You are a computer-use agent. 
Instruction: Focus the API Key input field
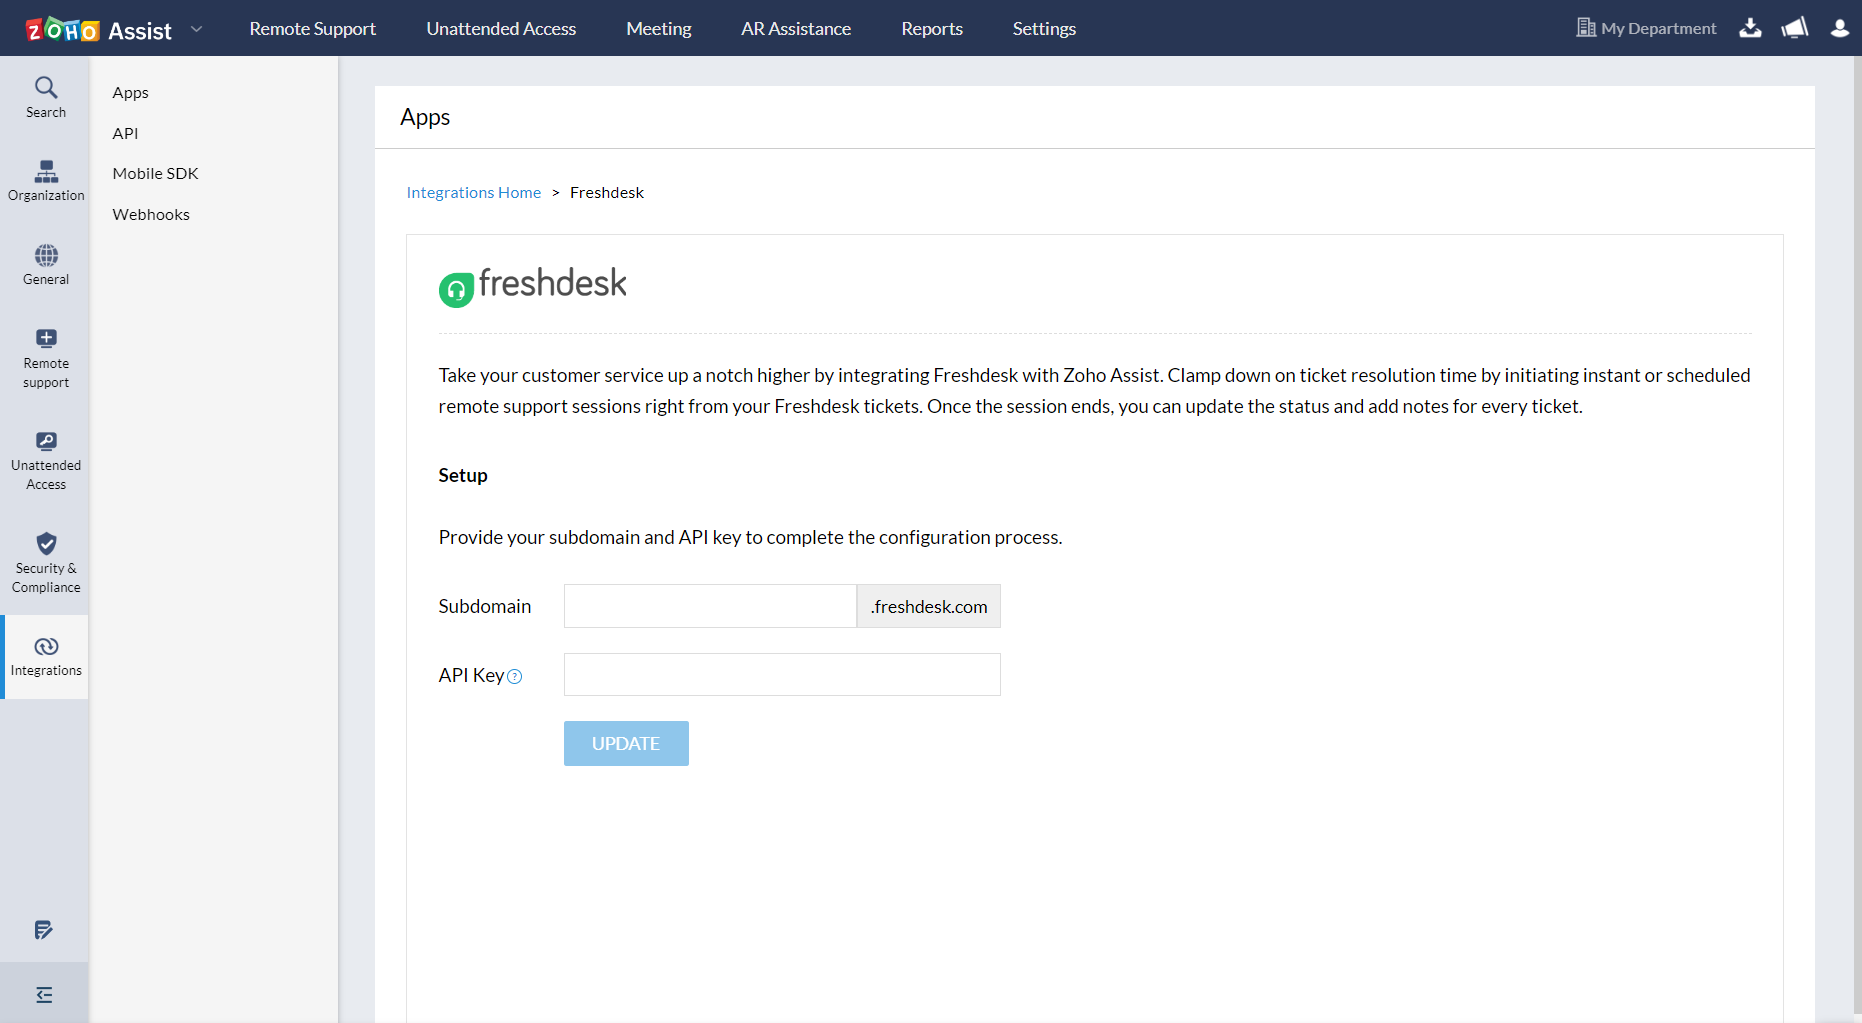click(x=782, y=675)
